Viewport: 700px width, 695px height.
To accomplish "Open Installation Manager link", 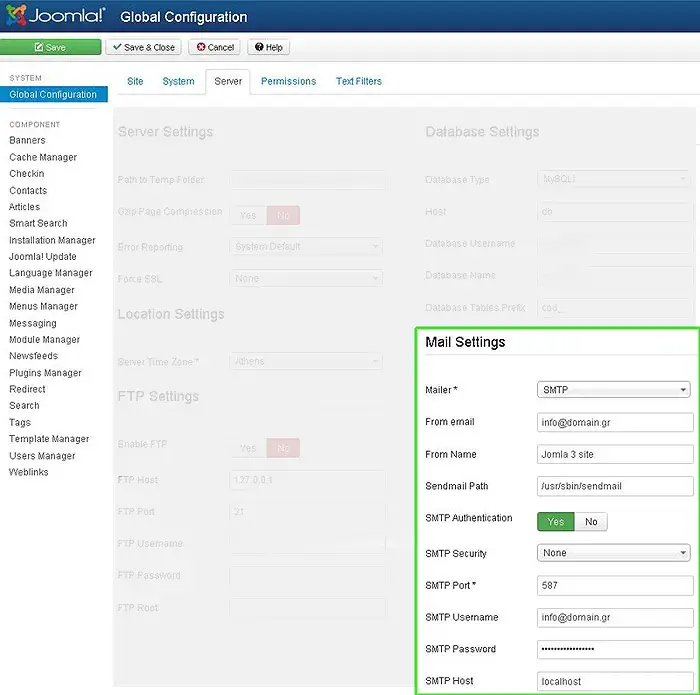I will point(52,240).
